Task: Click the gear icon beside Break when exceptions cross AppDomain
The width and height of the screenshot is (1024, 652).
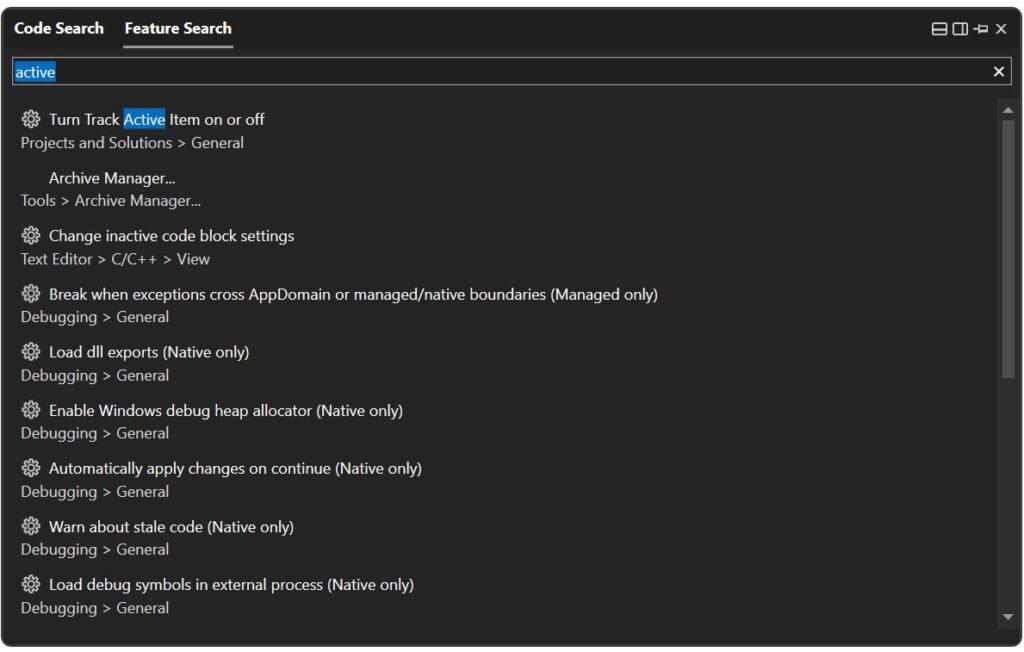Action: pos(30,294)
